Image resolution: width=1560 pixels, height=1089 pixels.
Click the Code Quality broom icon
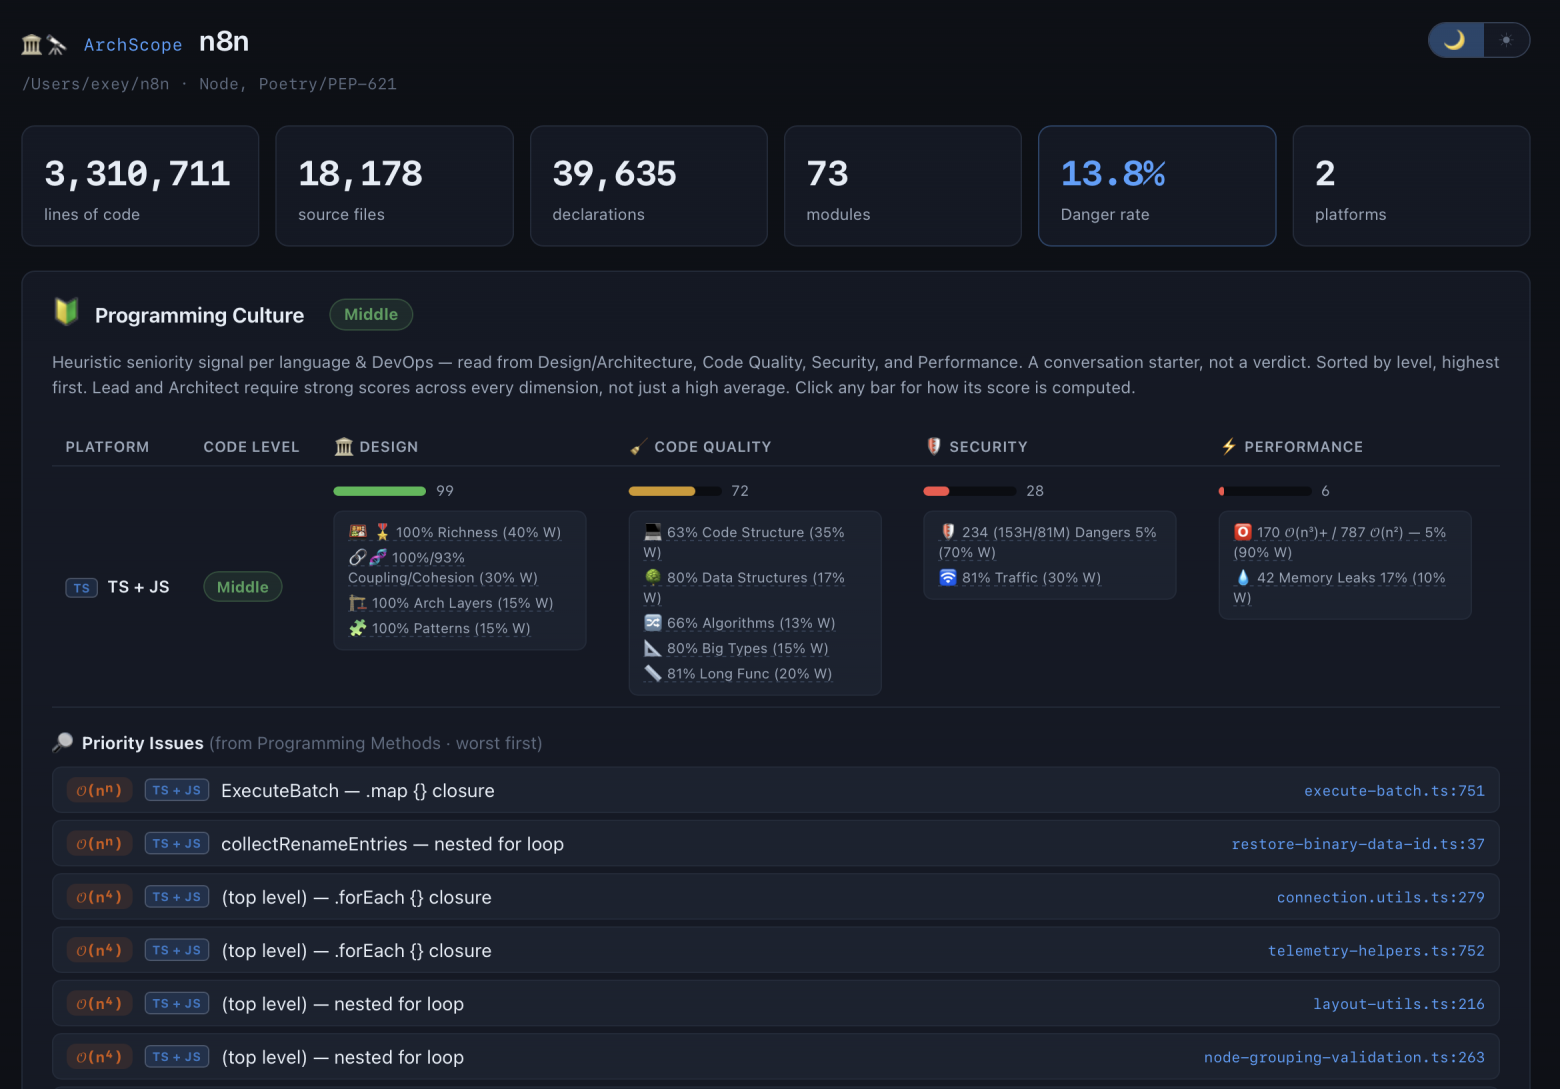coord(638,447)
